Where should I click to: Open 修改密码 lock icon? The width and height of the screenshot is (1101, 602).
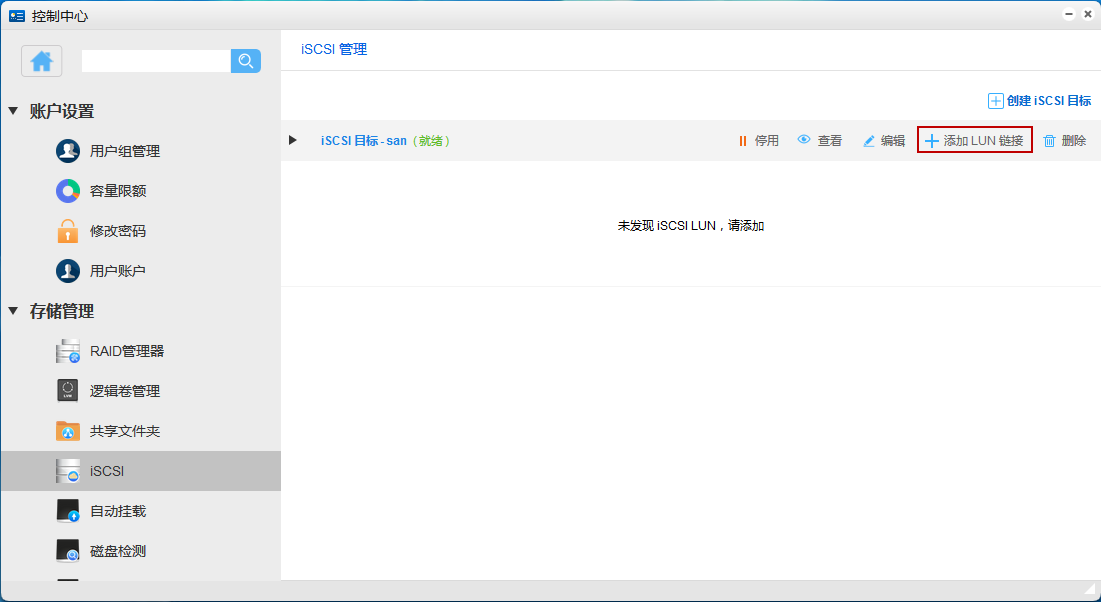click(68, 231)
